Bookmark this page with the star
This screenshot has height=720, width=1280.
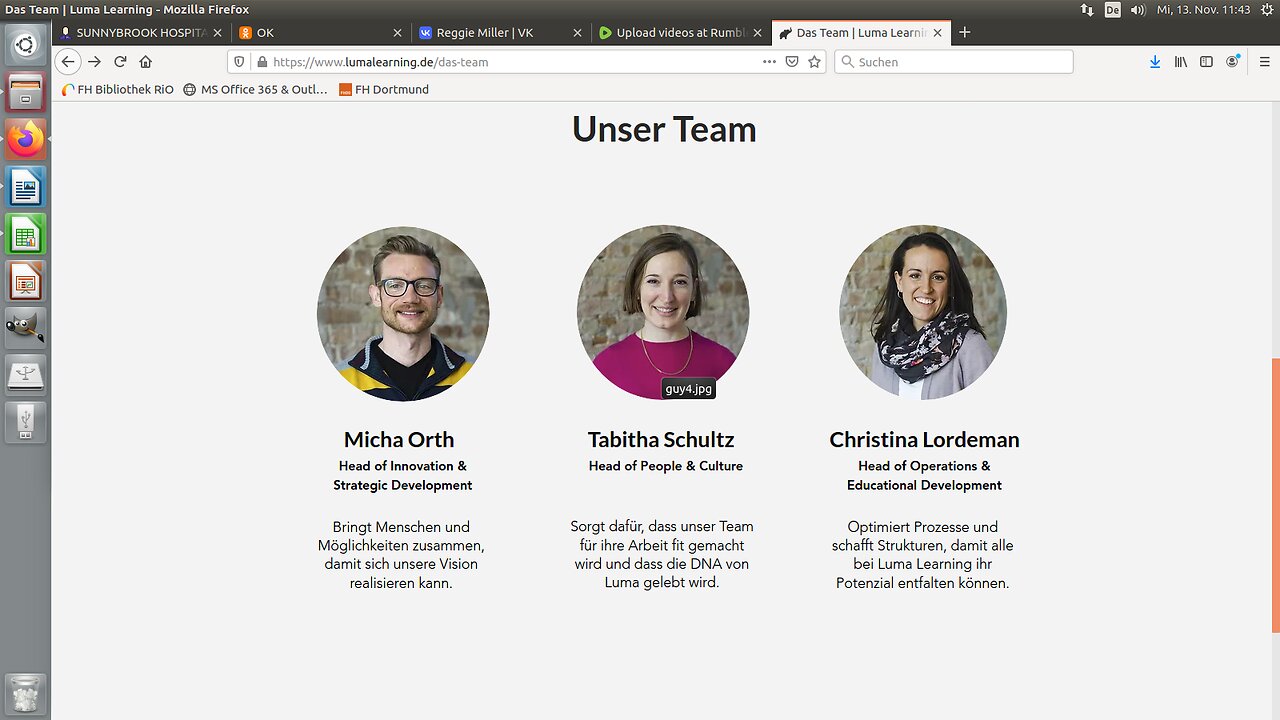tap(815, 62)
